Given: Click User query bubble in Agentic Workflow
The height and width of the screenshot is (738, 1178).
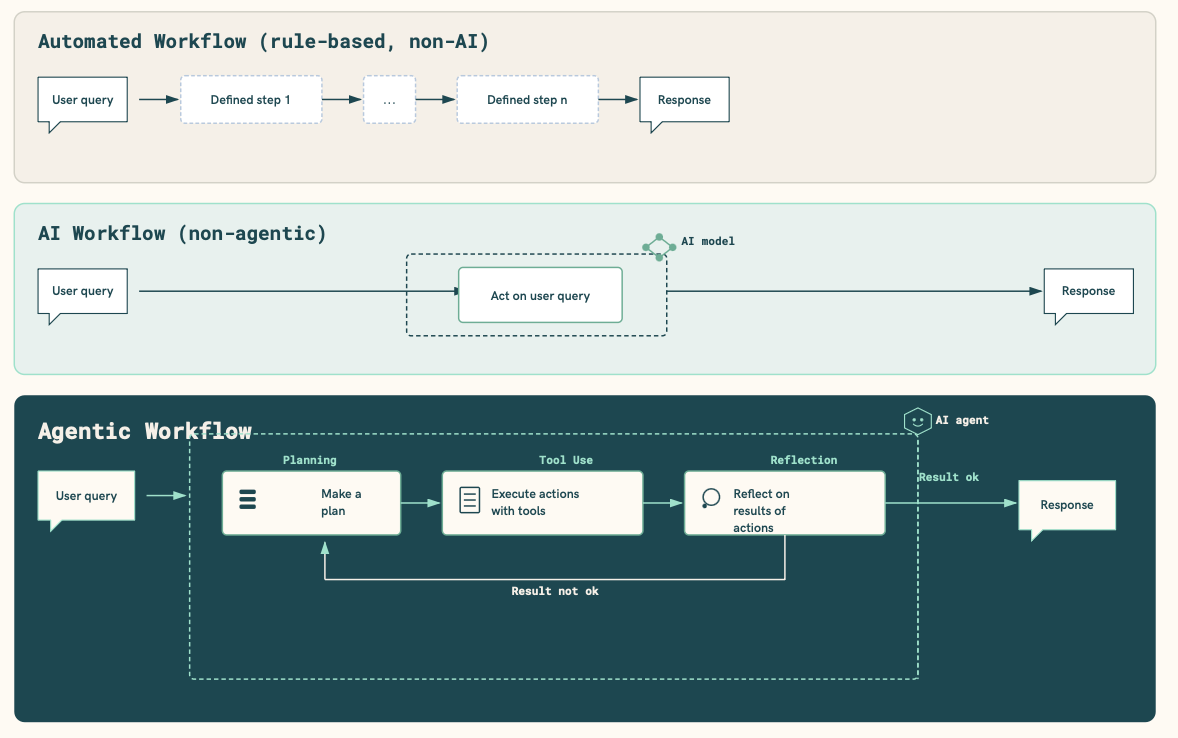Looking at the screenshot, I should [x=86, y=501].
